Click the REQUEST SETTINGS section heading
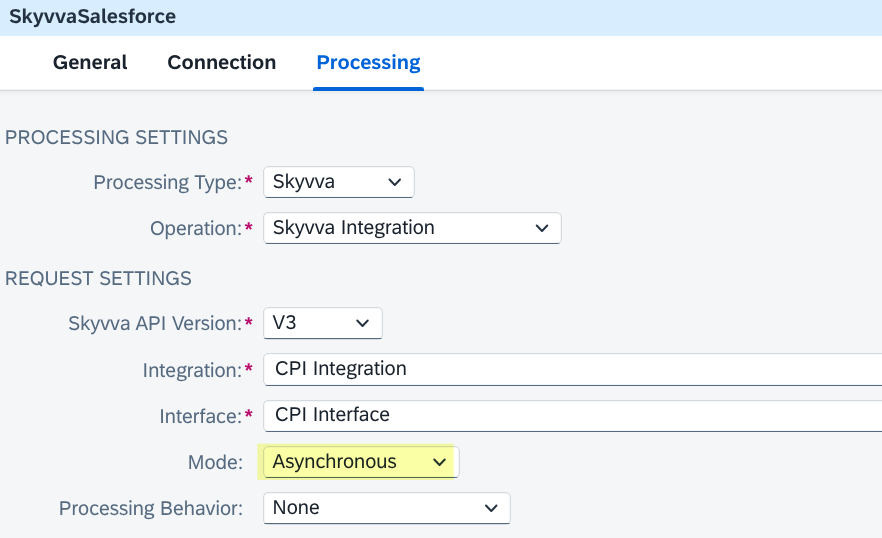The width and height of the screenshot is (882, 538). click(x=98, y=279)
